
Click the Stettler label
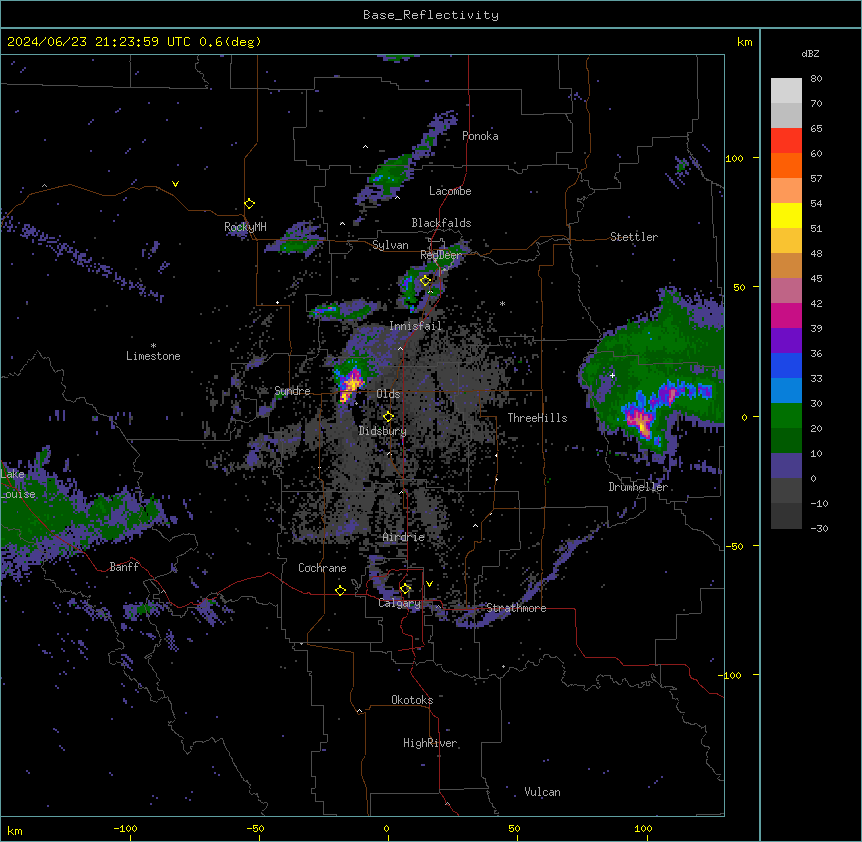tap(634, 237)
